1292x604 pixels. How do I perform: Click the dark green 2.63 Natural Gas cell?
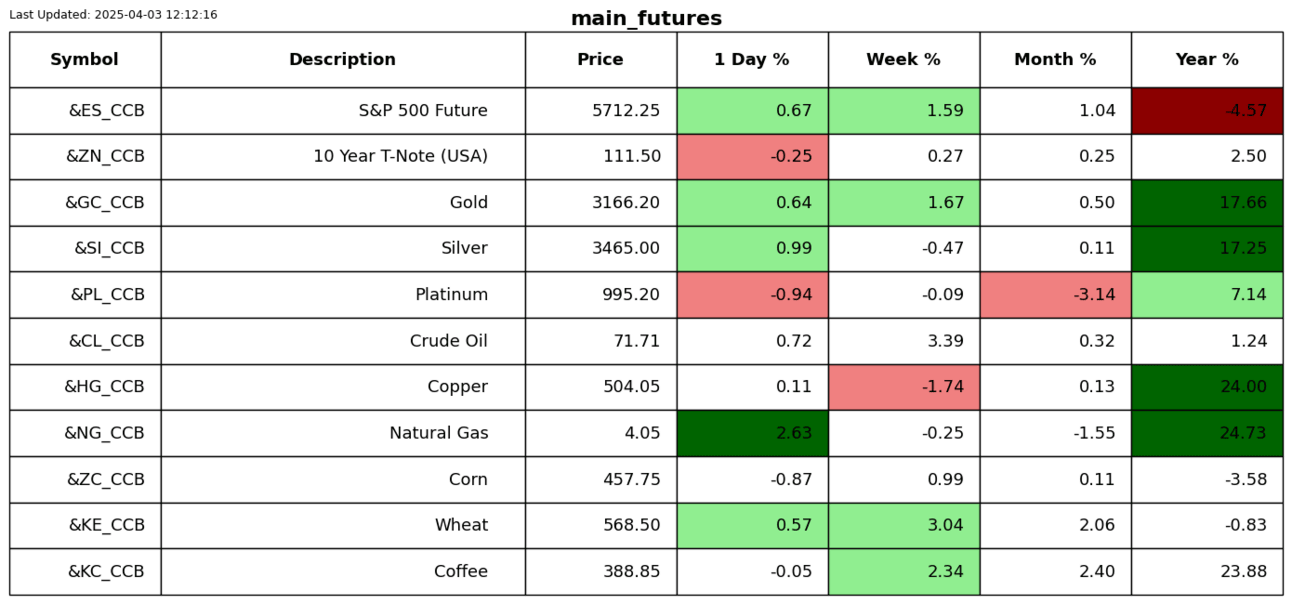coord(752,433)
